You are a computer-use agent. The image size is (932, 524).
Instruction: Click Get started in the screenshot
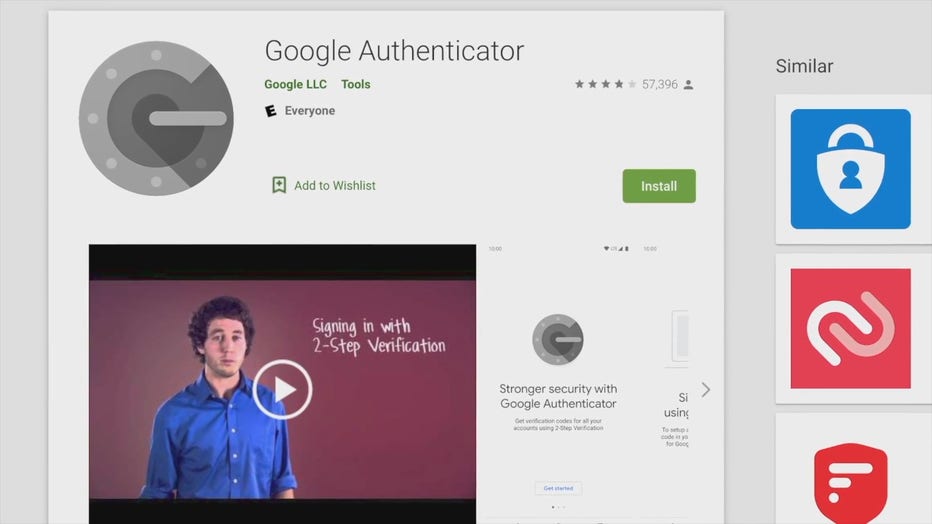coord(558,488)
